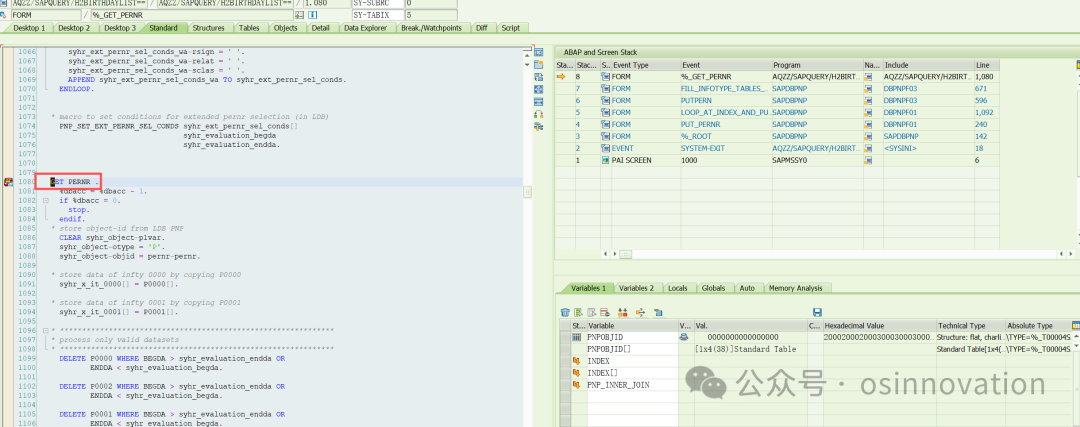Click the Program column header in stack

point(816,65)
